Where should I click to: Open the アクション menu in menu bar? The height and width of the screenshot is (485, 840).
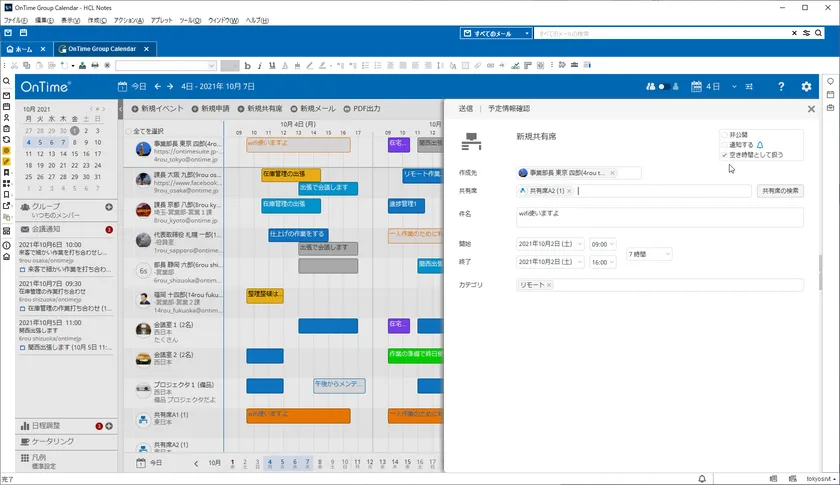tap(128, 20)
